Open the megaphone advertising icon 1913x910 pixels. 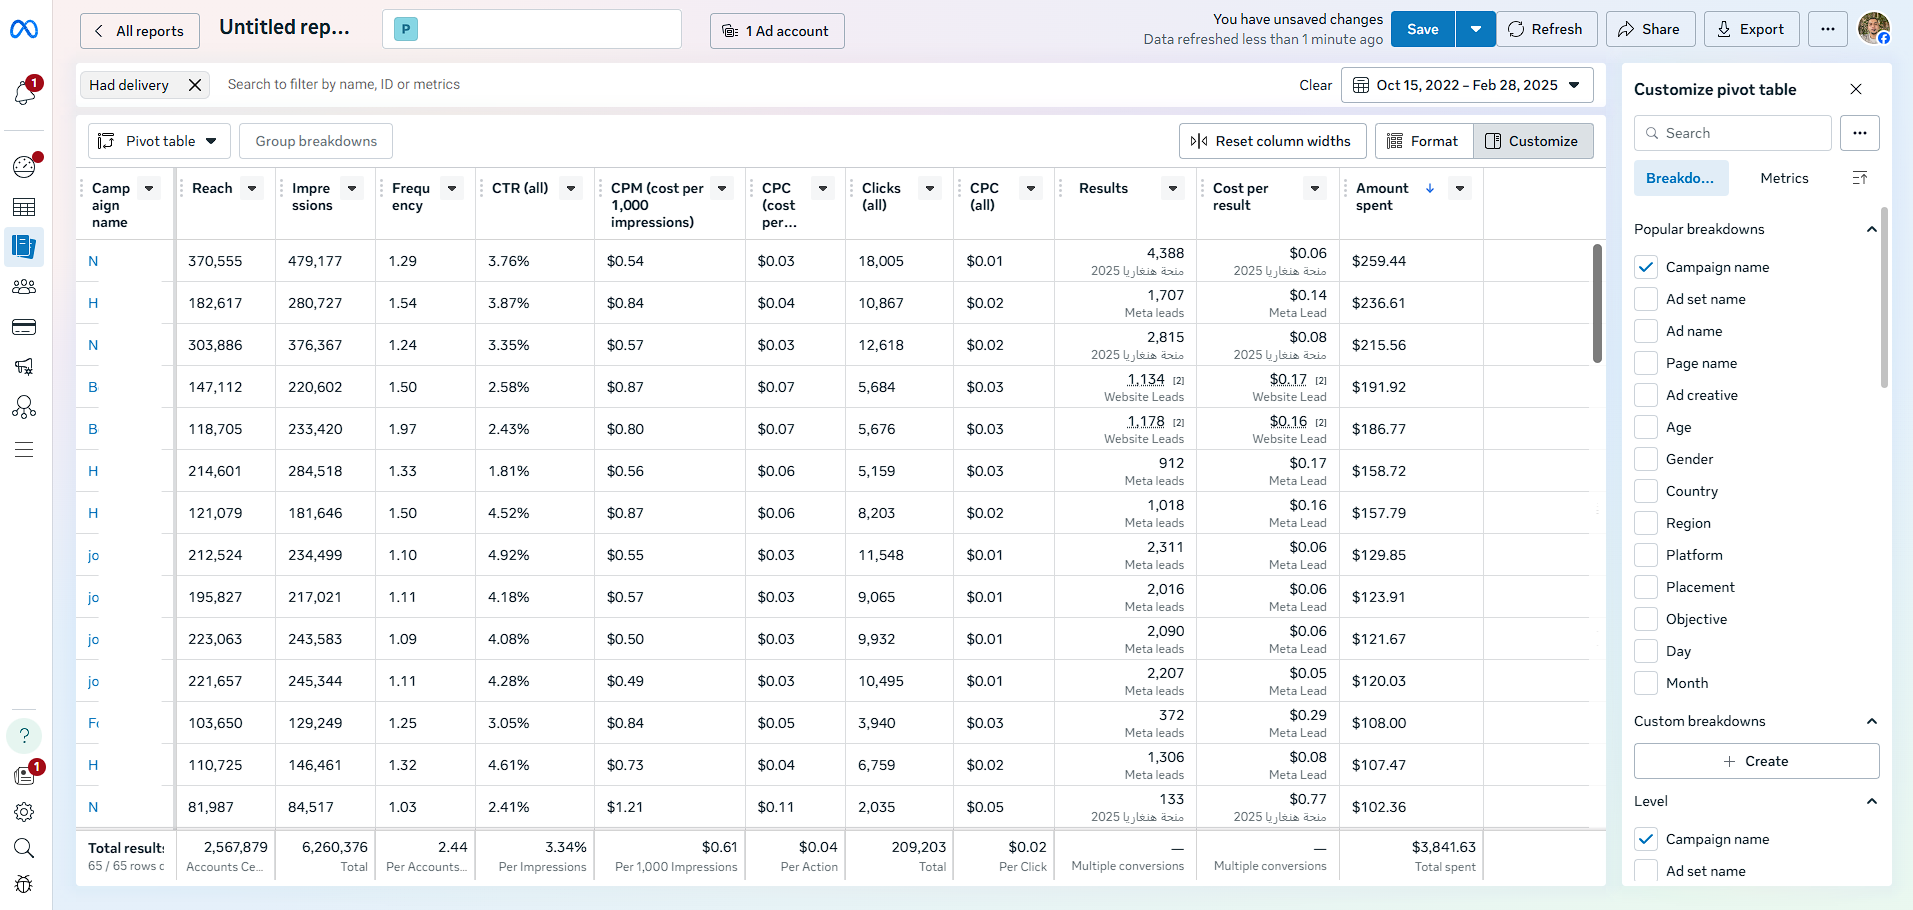[x=24, y=367]
